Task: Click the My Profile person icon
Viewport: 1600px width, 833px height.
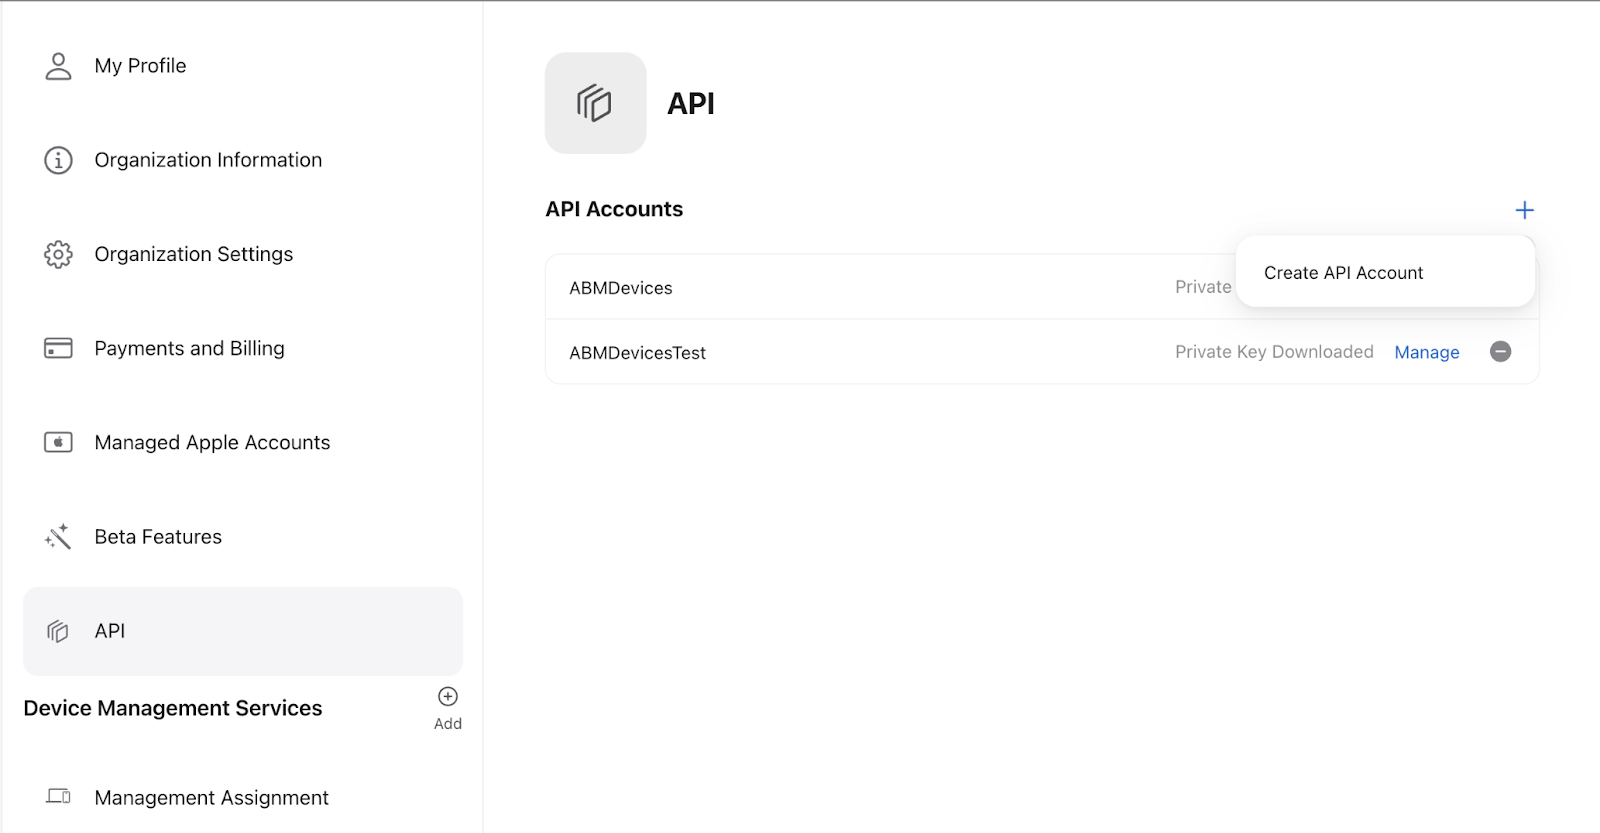Action: pos(58,66)
